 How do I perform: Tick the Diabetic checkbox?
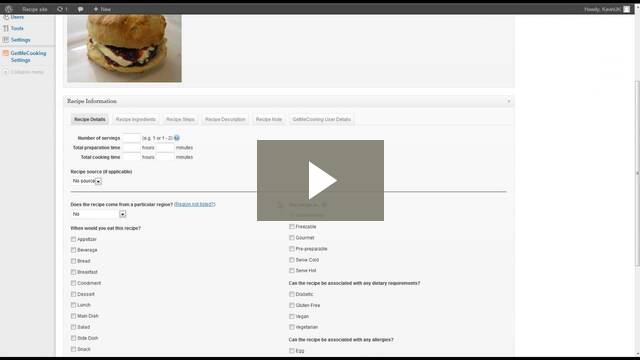click(x=292, y=294)
